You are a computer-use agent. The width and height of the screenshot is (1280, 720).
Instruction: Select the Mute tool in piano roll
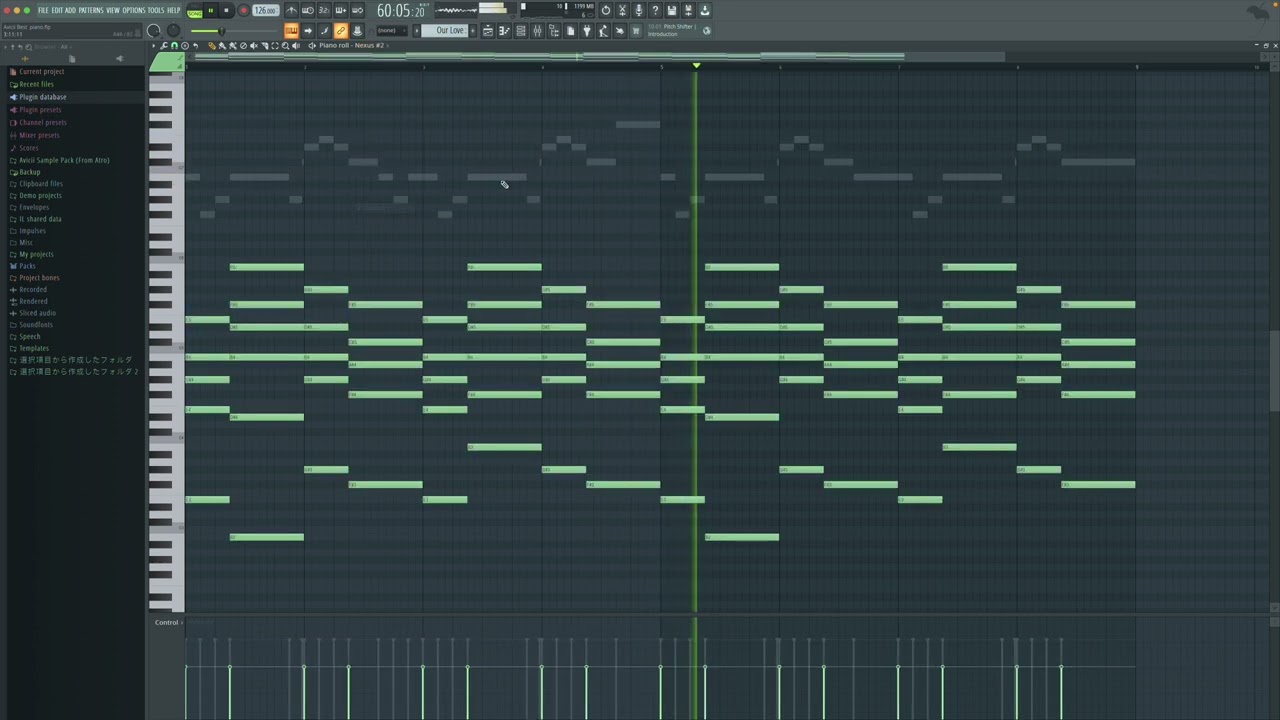(254, 46)
